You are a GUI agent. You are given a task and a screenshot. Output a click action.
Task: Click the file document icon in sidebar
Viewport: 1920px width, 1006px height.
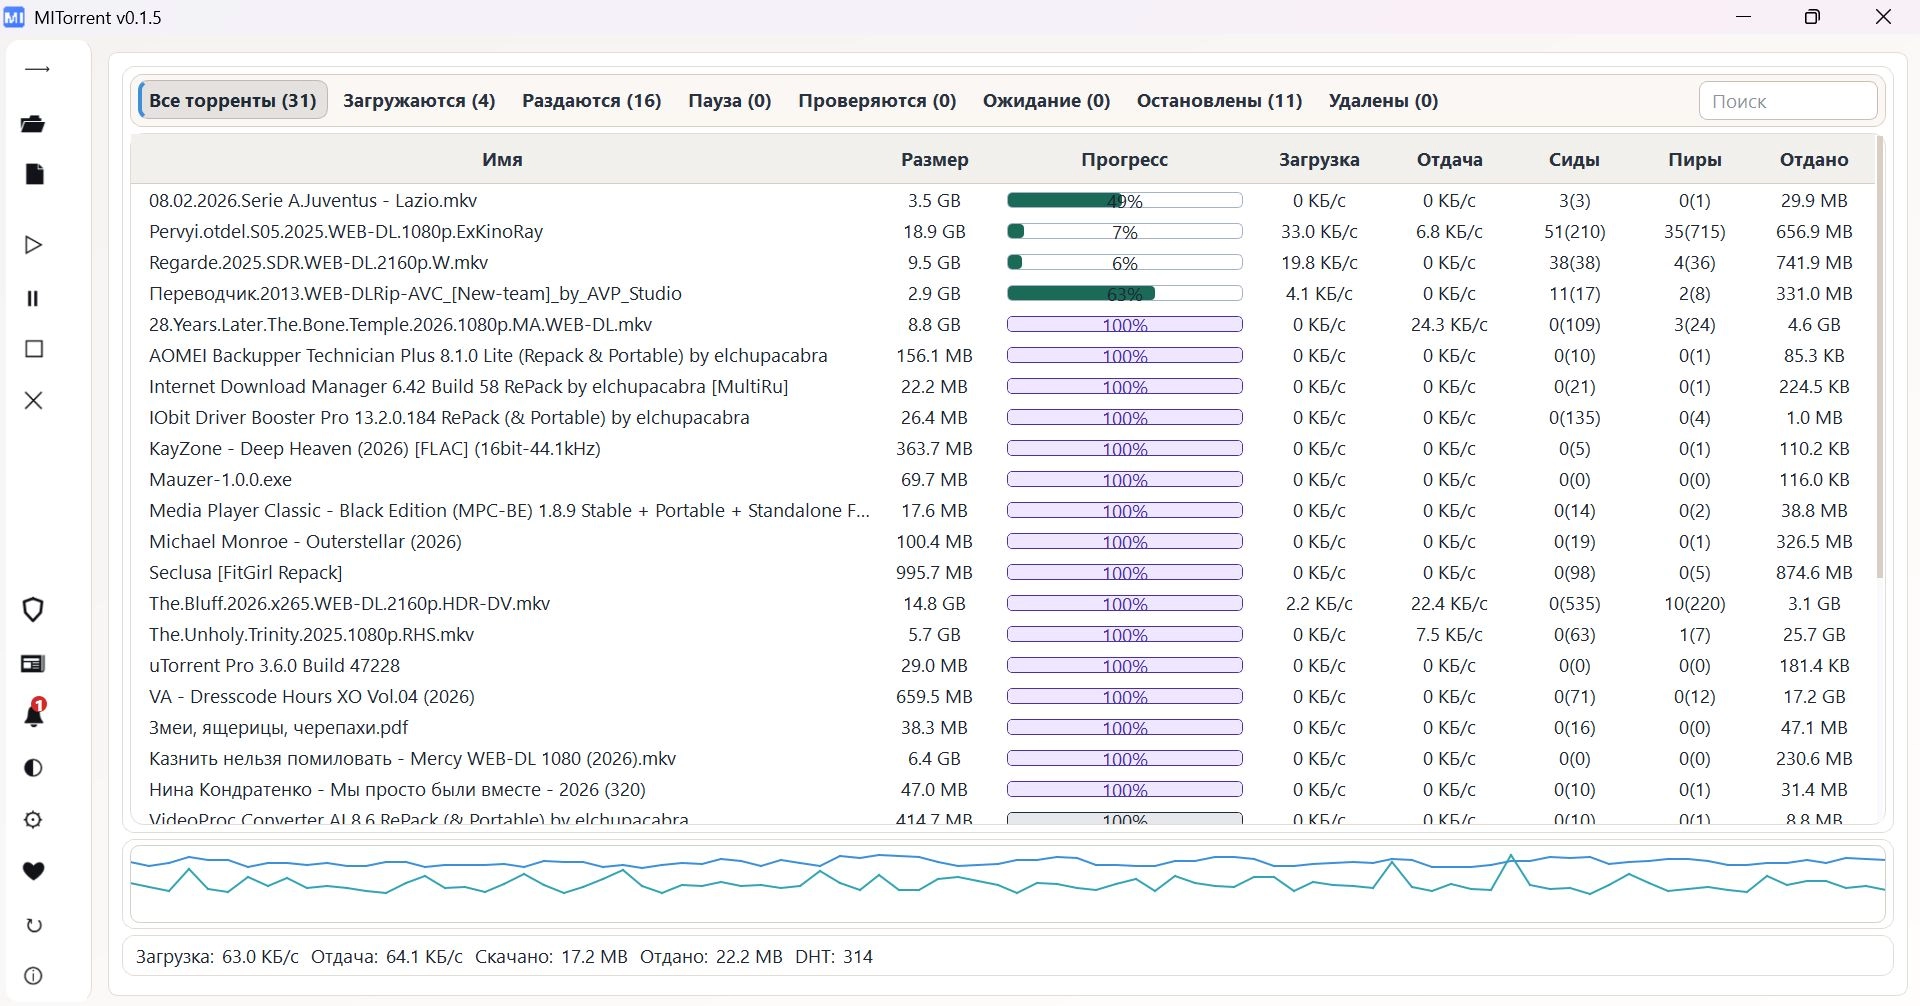pyautogui.click(x=34, y=174)
